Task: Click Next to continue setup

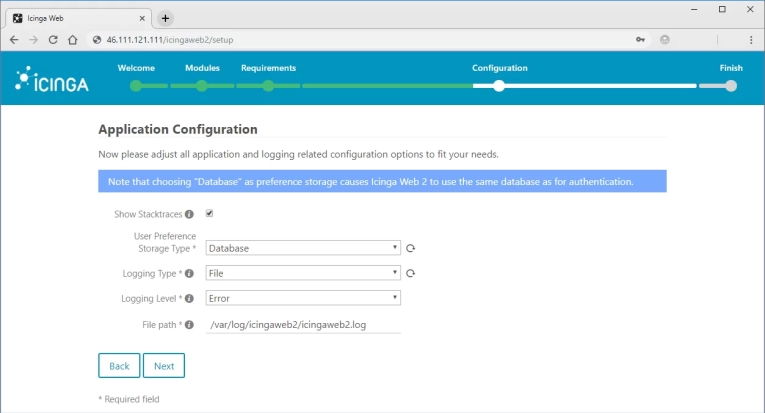Action: tap(164, 366)
